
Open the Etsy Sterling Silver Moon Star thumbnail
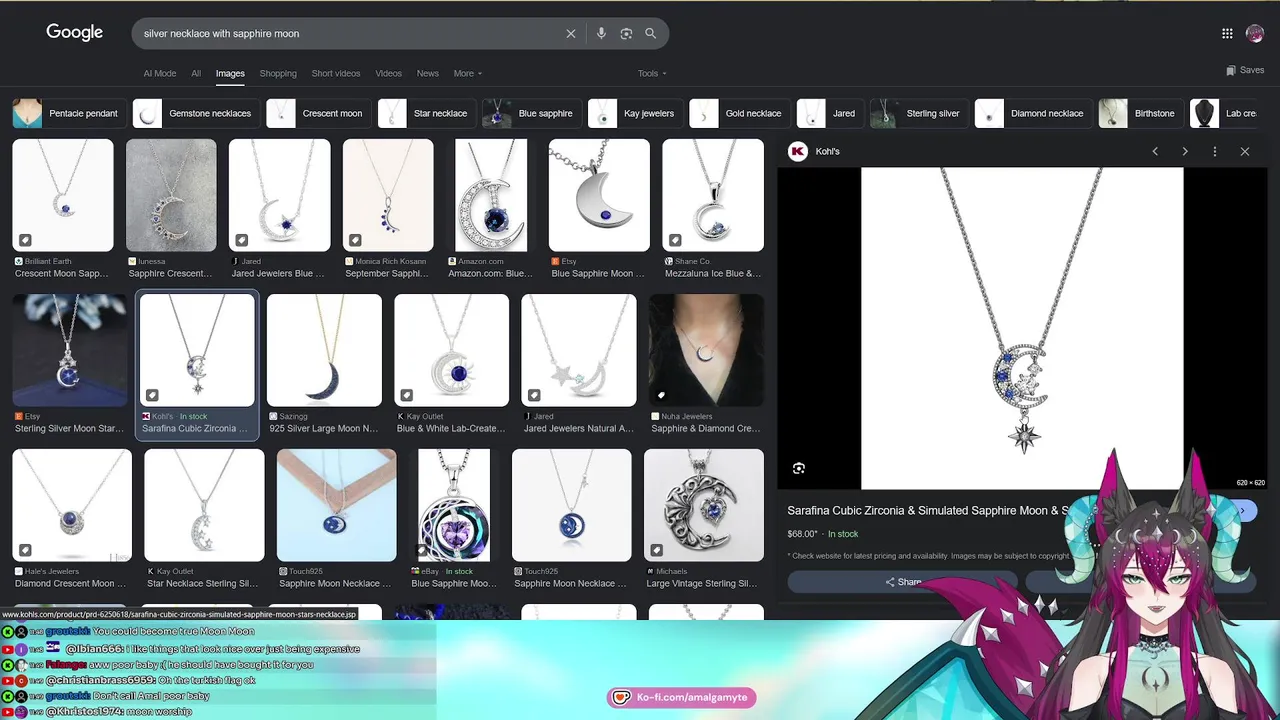tap(70, 350)
